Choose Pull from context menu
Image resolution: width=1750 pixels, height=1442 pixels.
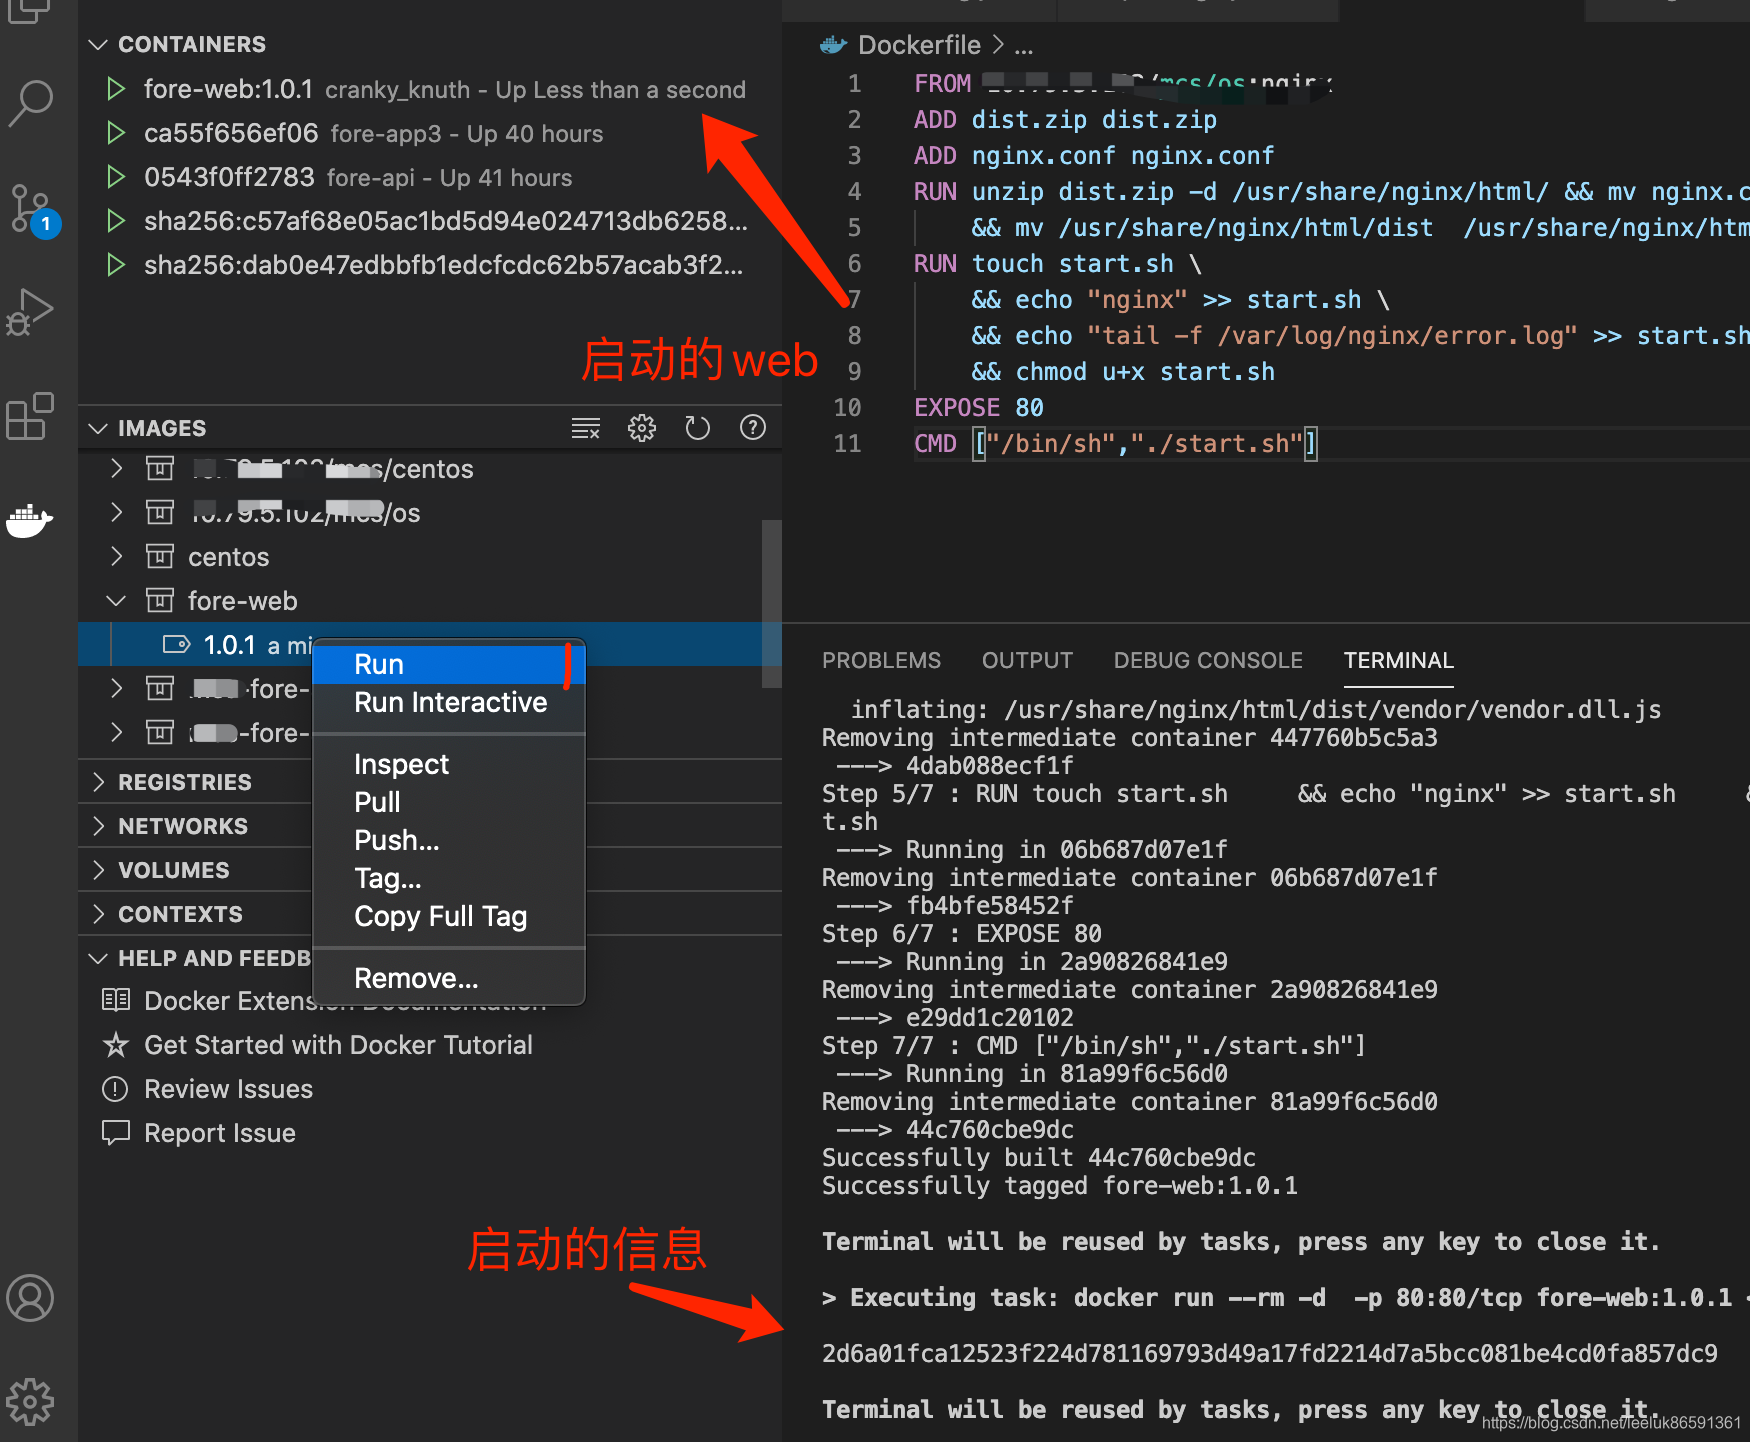coord(449,802)
